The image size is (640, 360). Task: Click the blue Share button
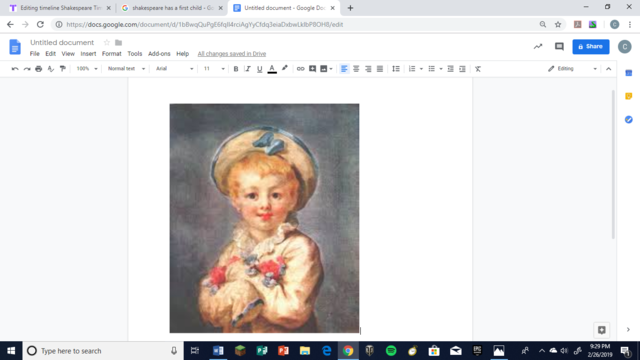(591, 47)
